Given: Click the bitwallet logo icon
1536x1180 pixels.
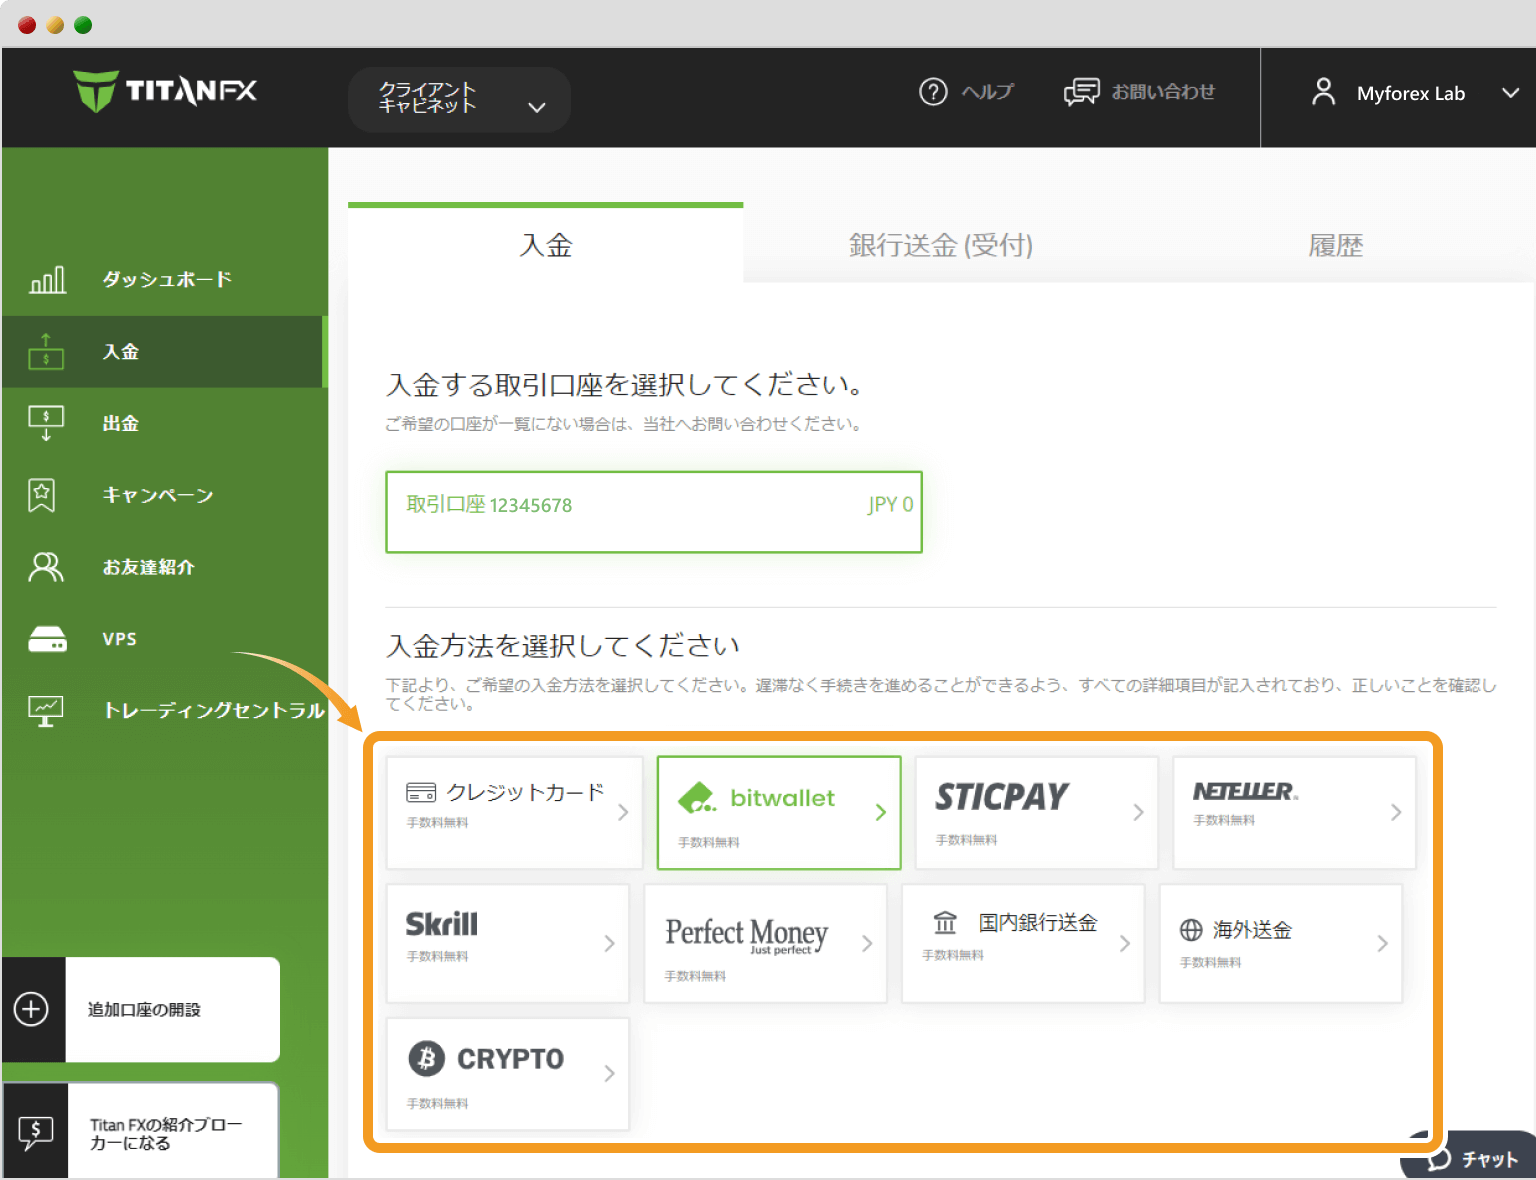Looking at the screenshot, I should (697, 798).
